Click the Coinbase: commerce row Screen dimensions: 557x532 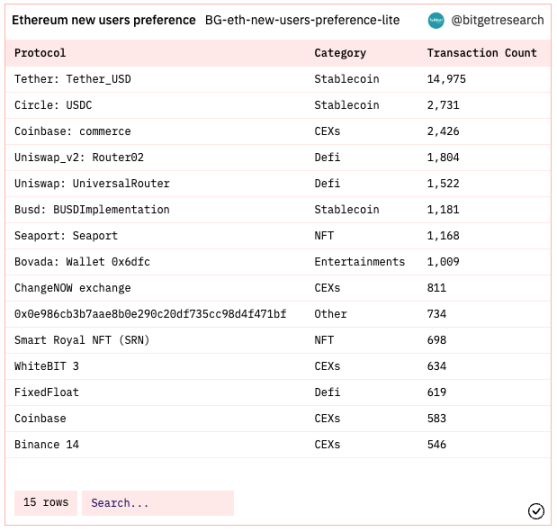pyautogui.click(x=278, y=131)
